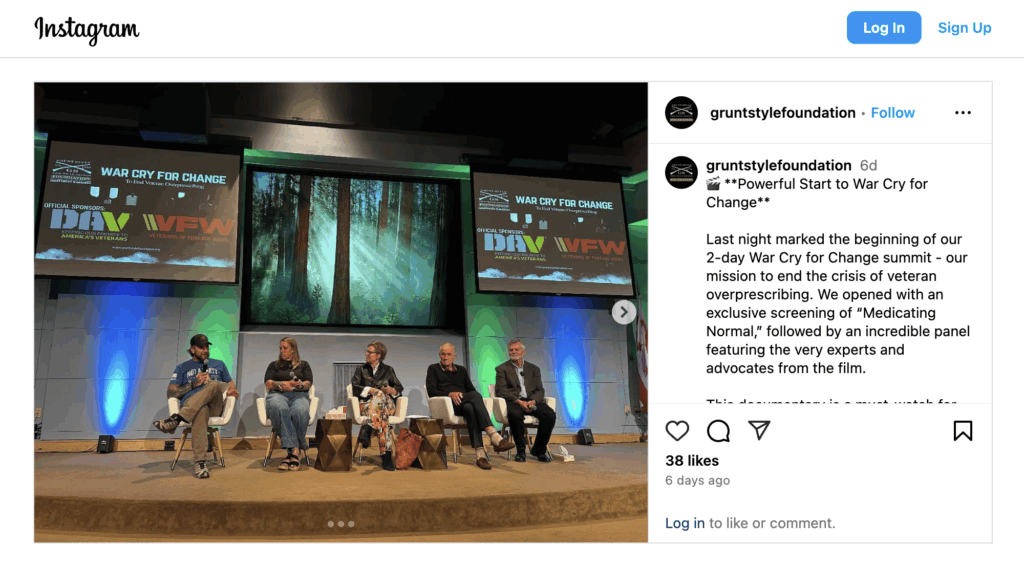Follow the gruntstylefoundation account
The width and height of the screenshot is (1024, 567).
(893, 112)
